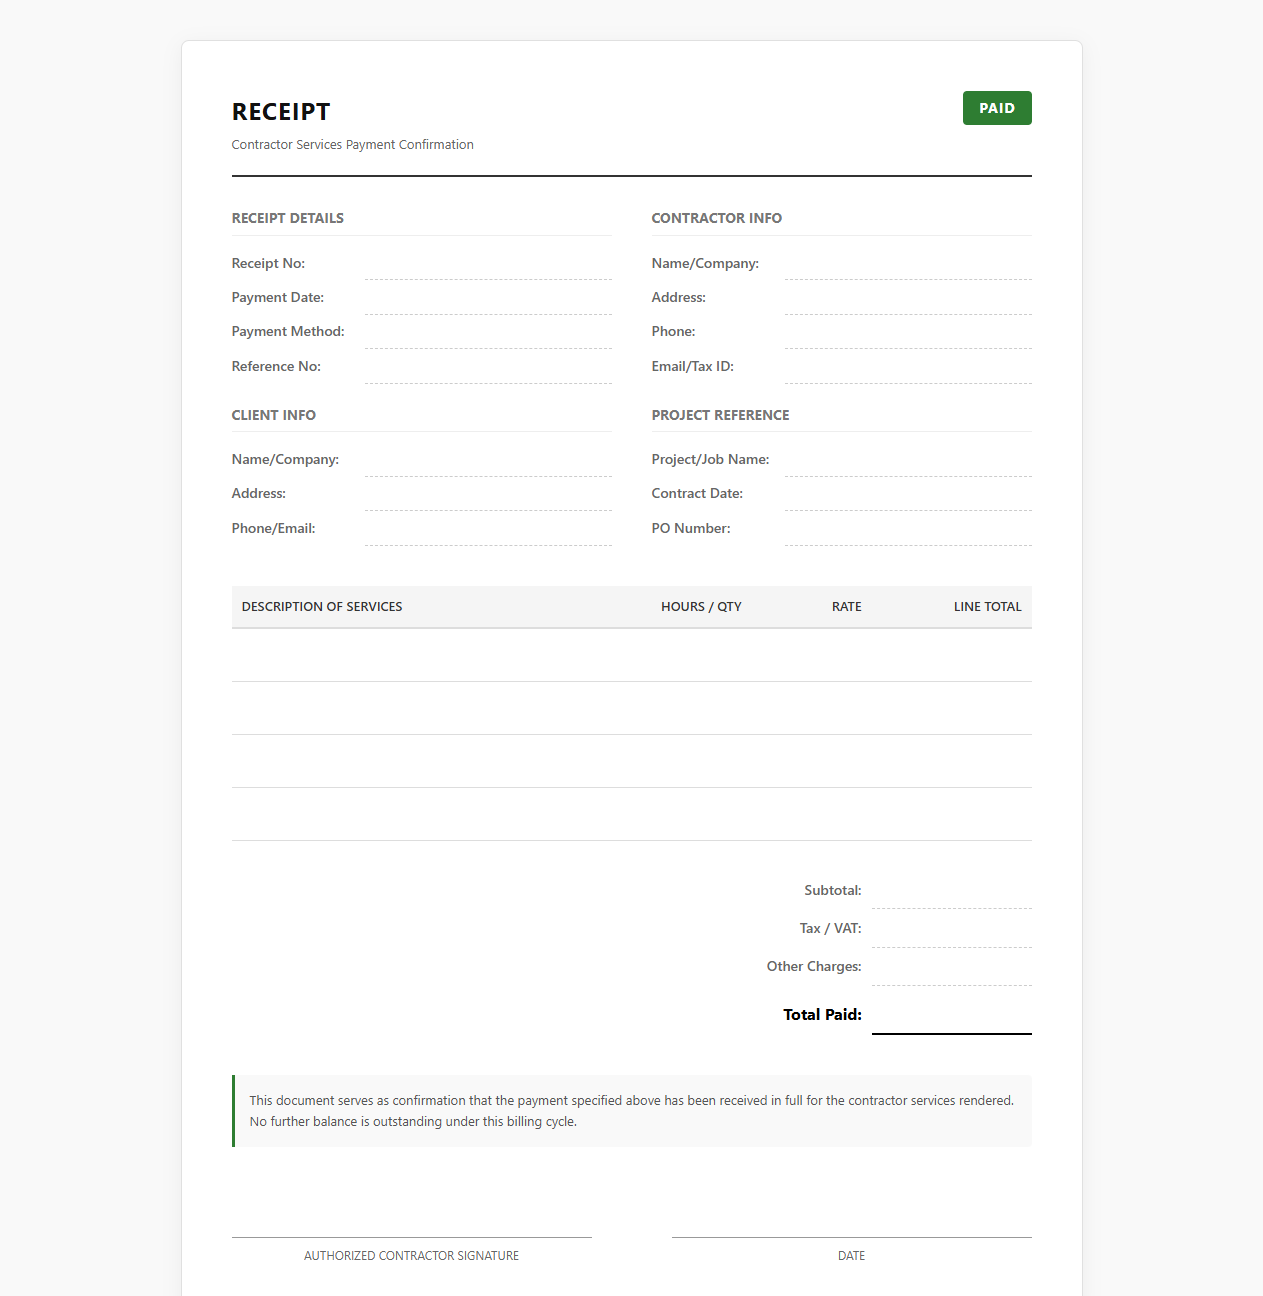Click the 'PO Number:' label
The image size is (1263, 1296).
click(691, 529)
